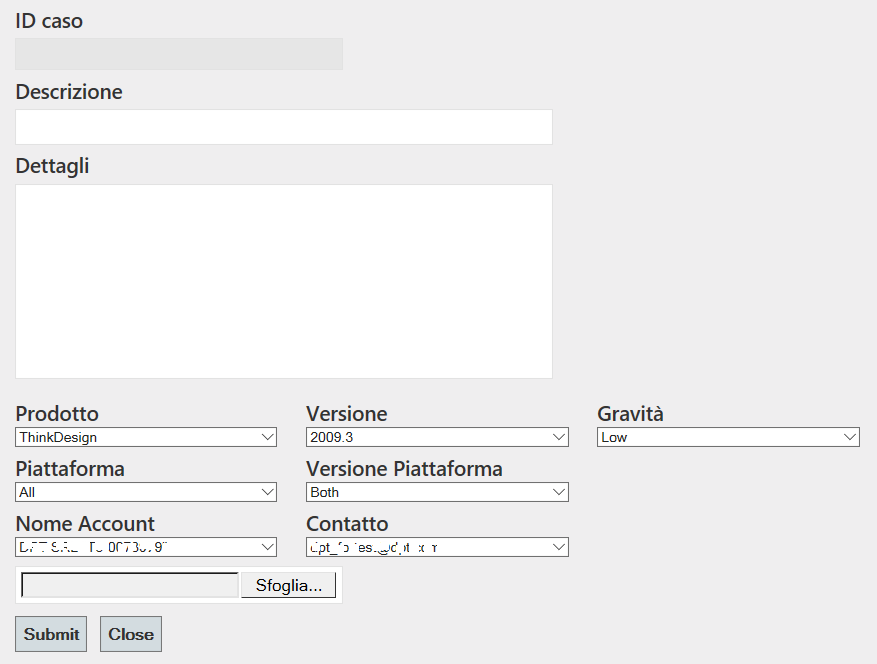Click the ID caso label
Viewport: 877px width, 664px height.
tap(49, 20)
